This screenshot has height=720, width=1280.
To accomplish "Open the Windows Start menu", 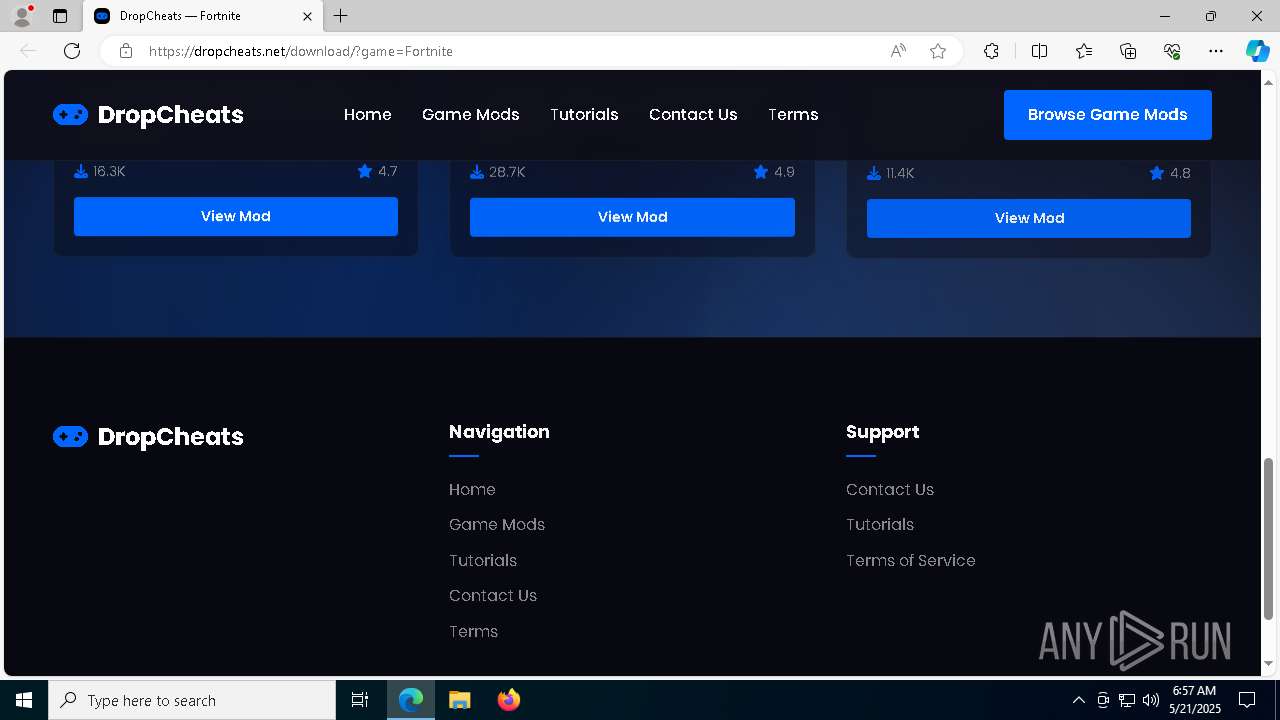I will pyautogui.click(x=24, y=700).
